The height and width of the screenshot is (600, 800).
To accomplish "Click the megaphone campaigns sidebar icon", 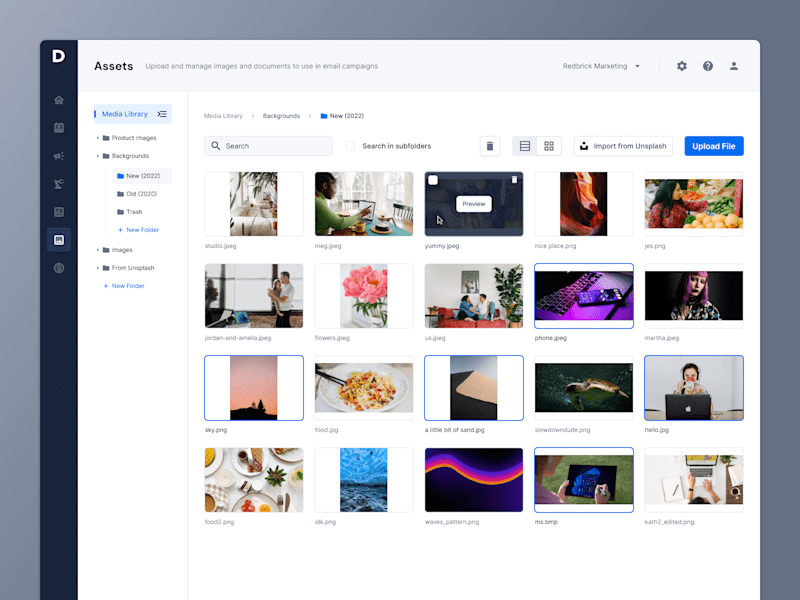I will coord(59,156).
